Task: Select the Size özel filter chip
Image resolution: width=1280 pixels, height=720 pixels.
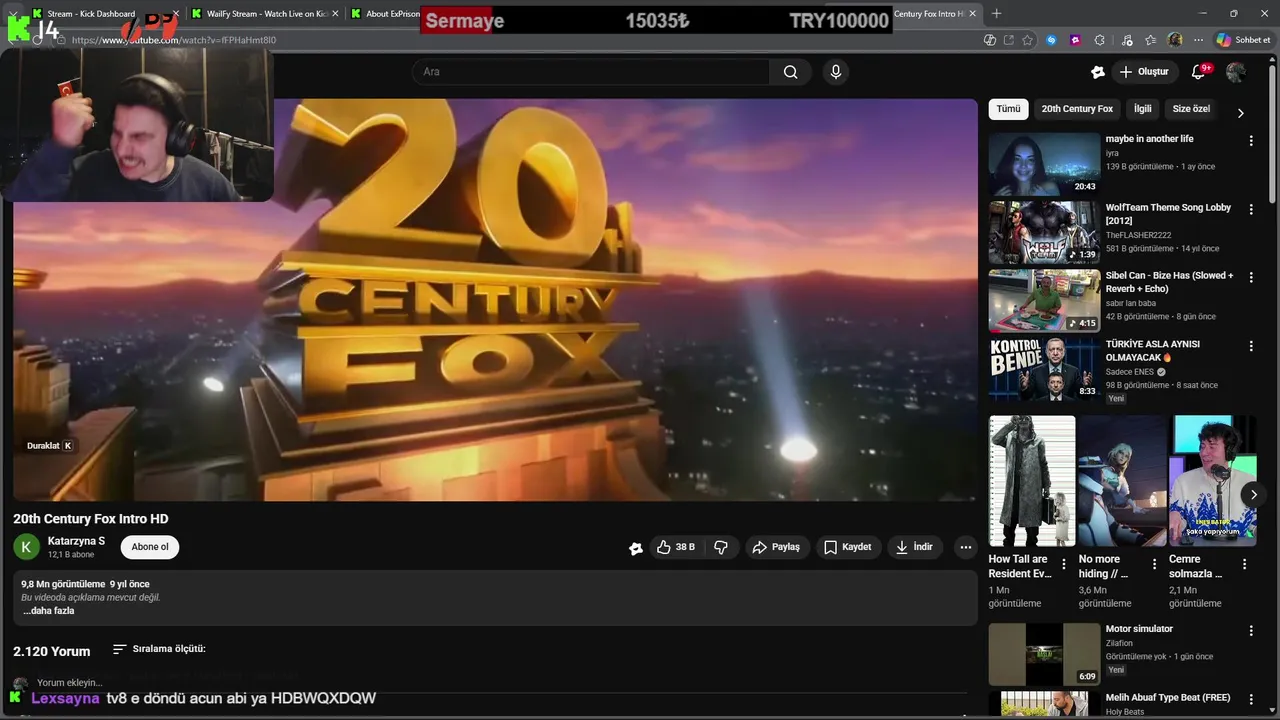Action: point(1191,109)
